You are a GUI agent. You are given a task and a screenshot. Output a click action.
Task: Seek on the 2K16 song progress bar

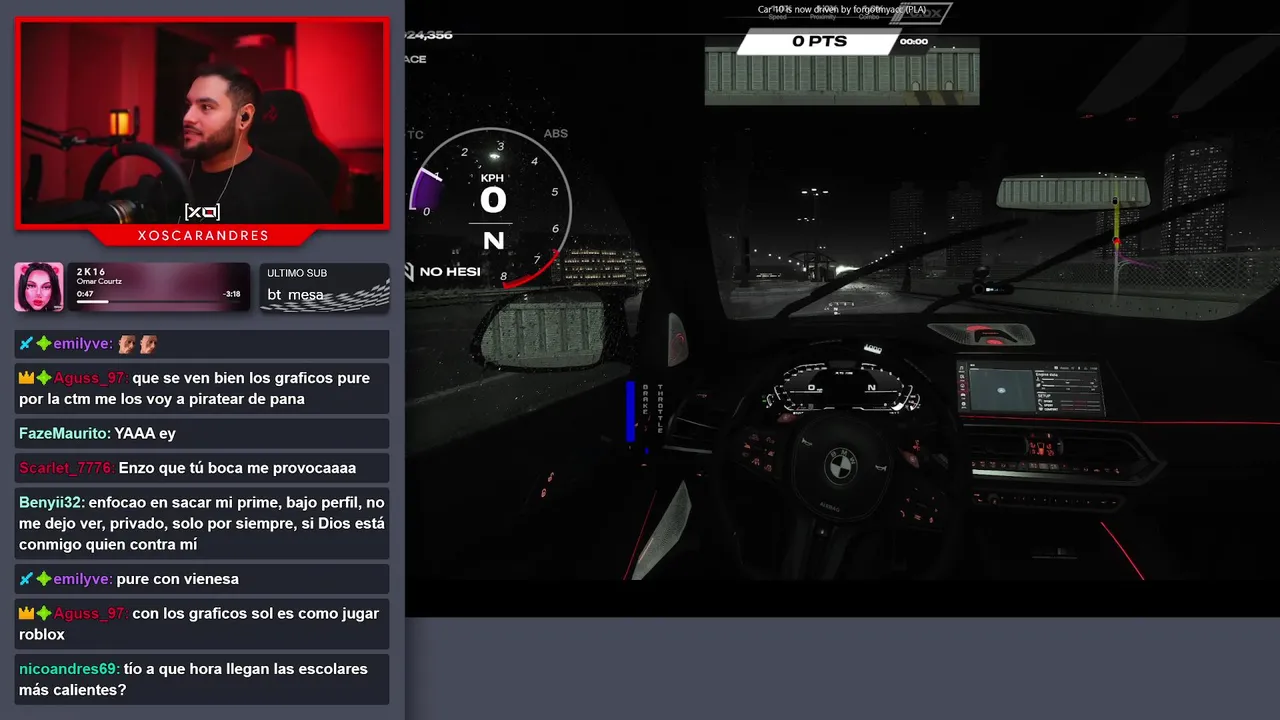[158, 302]
